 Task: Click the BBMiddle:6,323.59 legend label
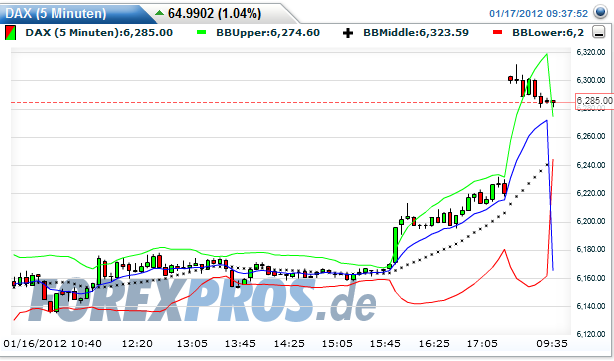point(416,32)
